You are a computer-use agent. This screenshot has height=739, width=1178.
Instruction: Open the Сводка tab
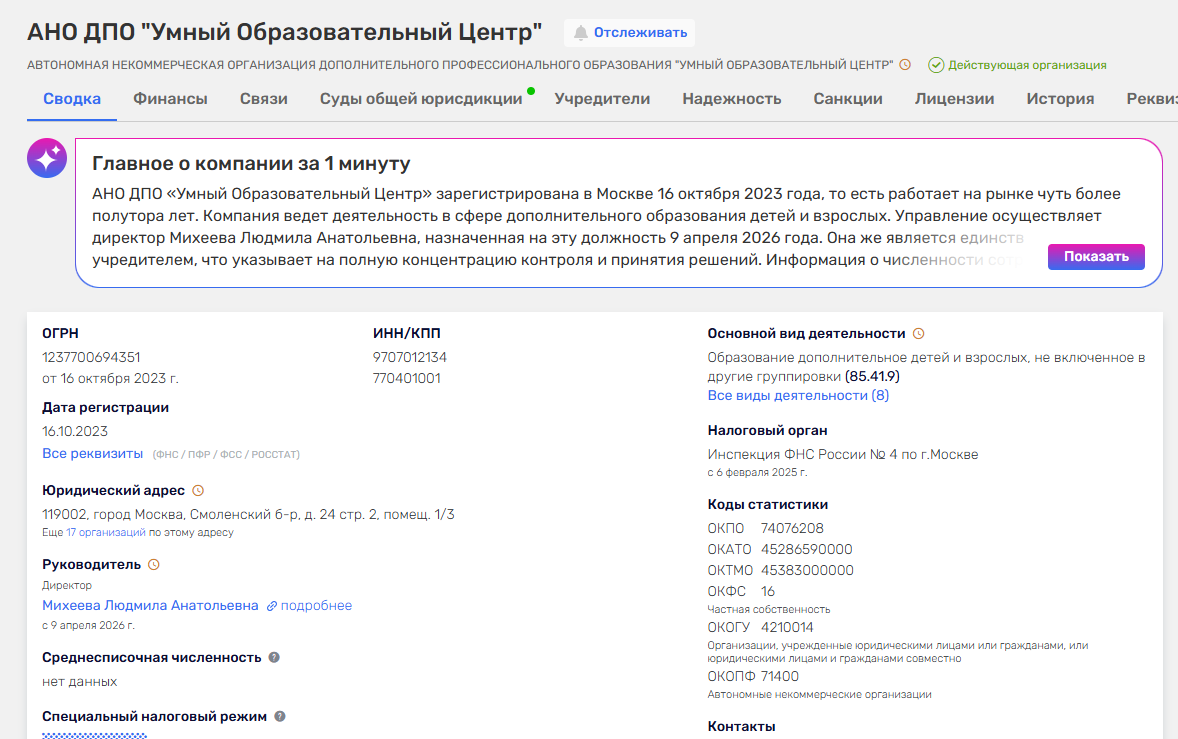pyautogui.click(x=72, y=99)
